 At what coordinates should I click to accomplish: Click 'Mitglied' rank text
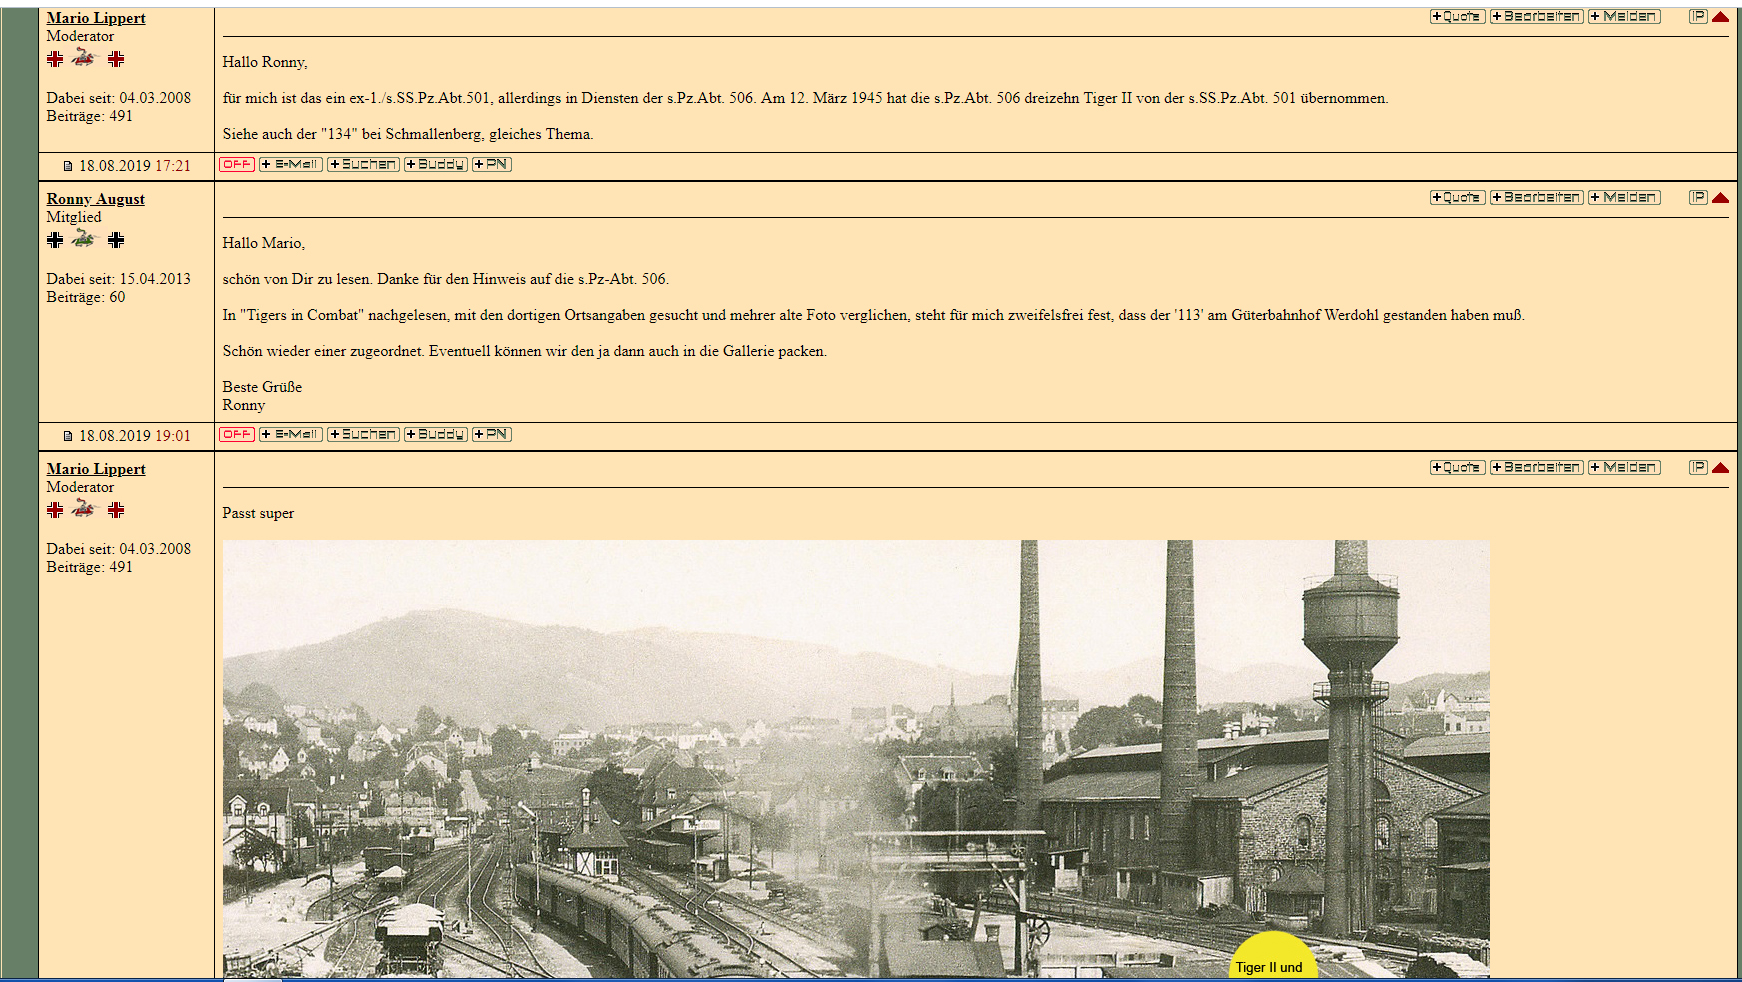click(74, 217)
